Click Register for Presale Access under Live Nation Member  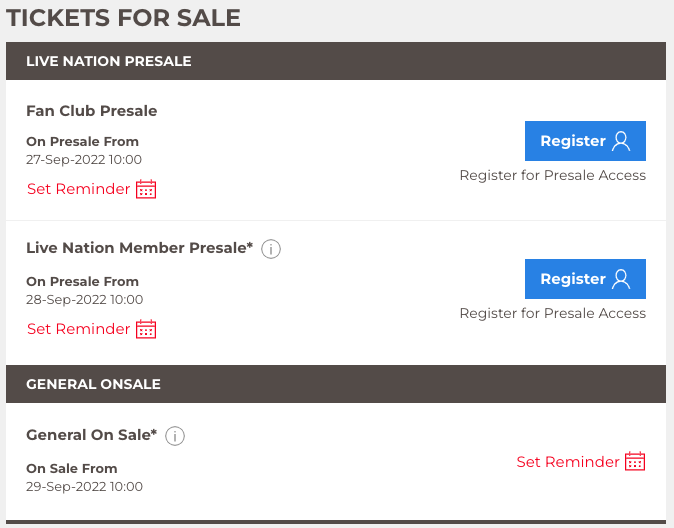click(552, 313)
